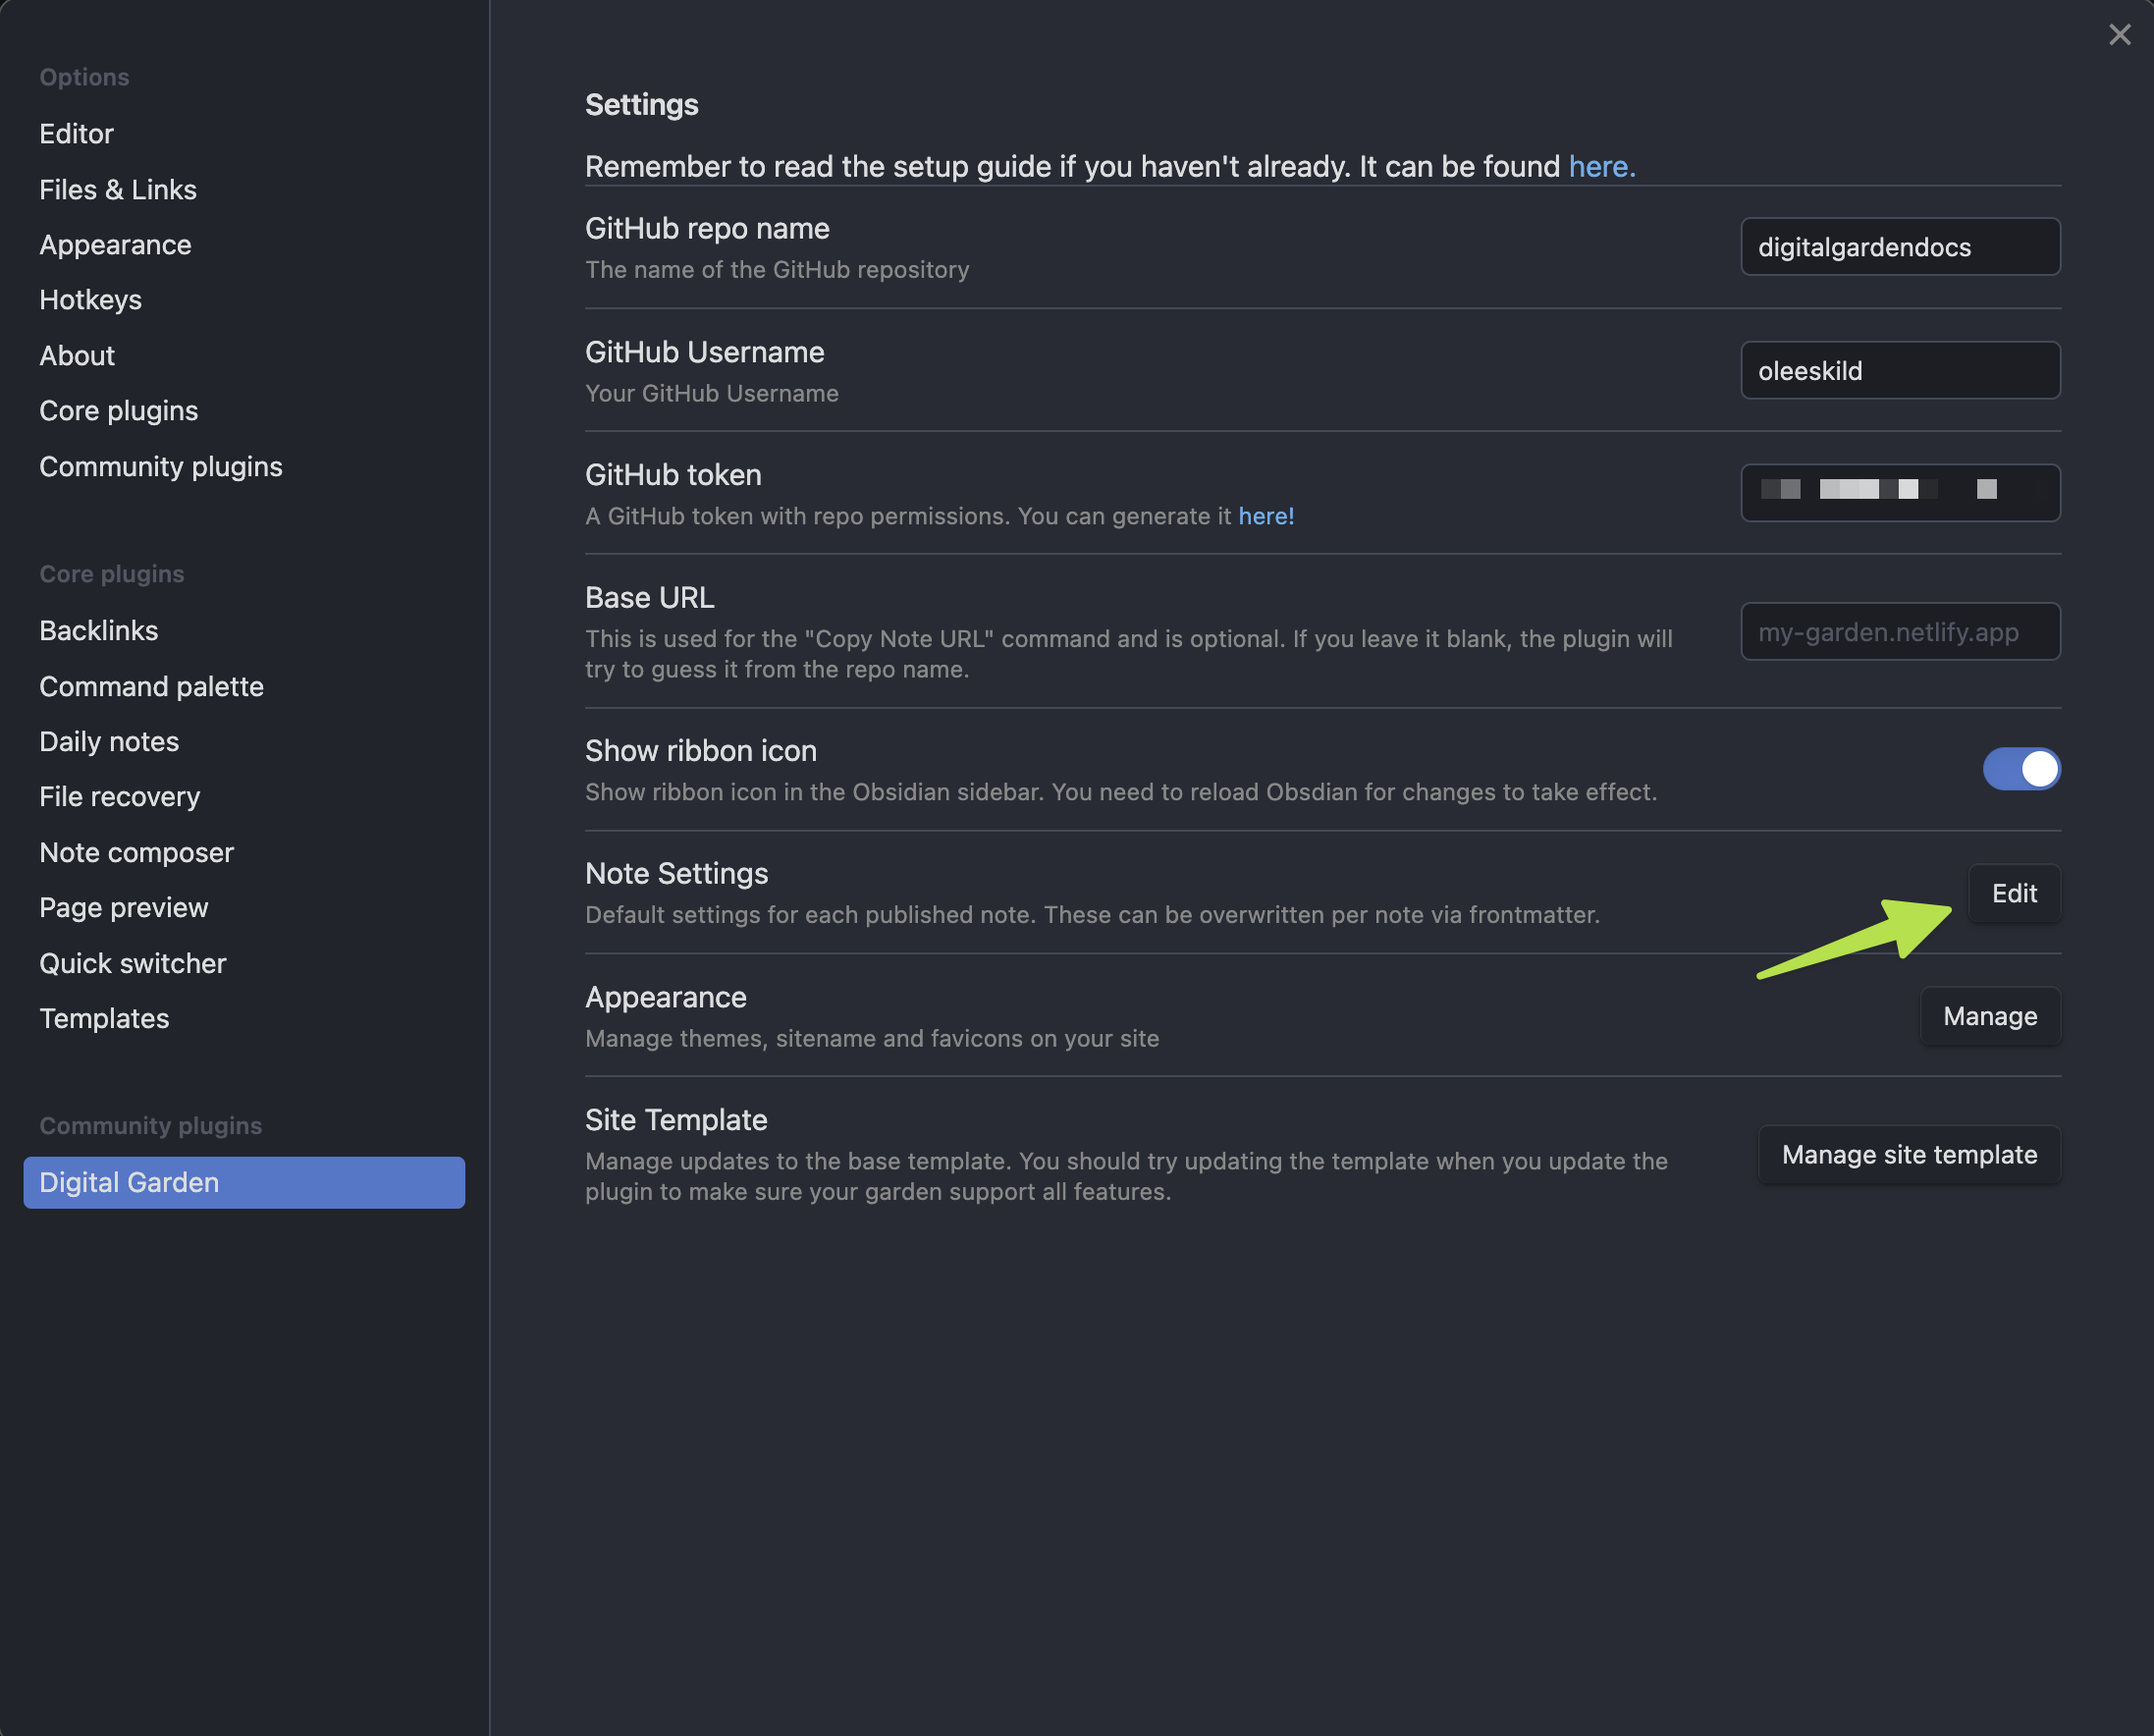The image size is (2154, 1736).
Task: Open Manage site template
Action: 1908,1155
